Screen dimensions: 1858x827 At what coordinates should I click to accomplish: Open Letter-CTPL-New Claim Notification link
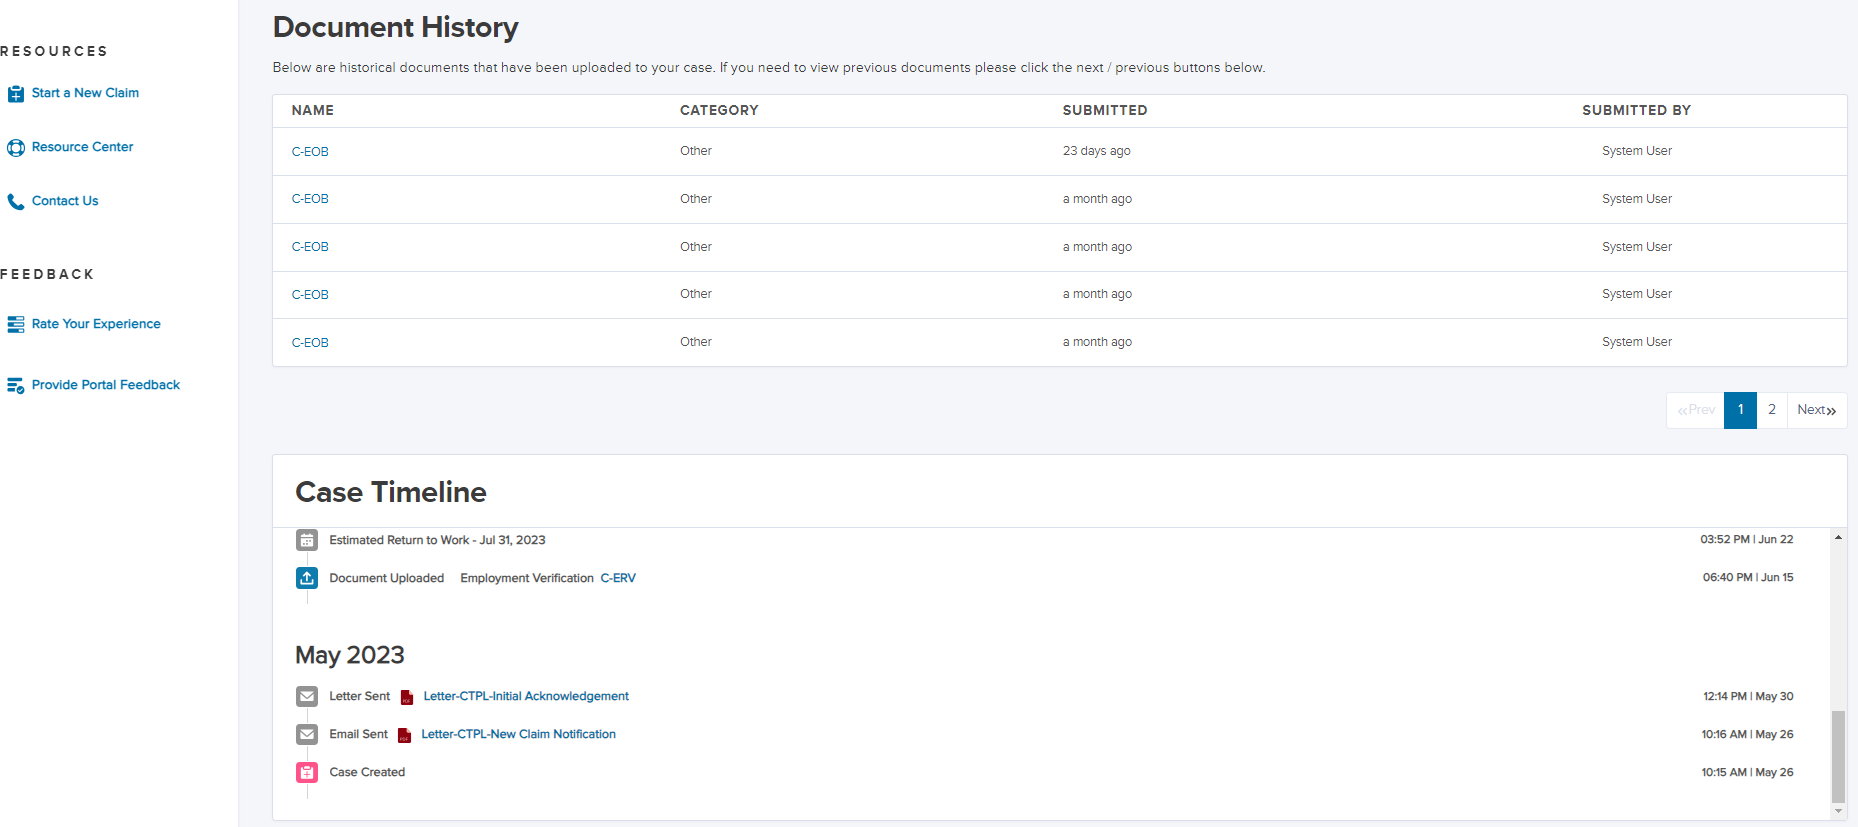[518, 734]
